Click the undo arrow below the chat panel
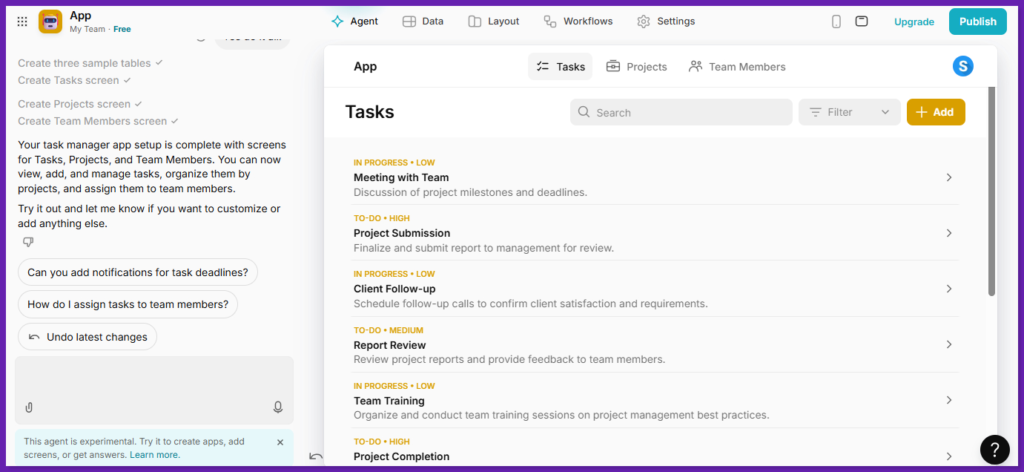Screen dimensions: 1024x472 click(316, 456)
